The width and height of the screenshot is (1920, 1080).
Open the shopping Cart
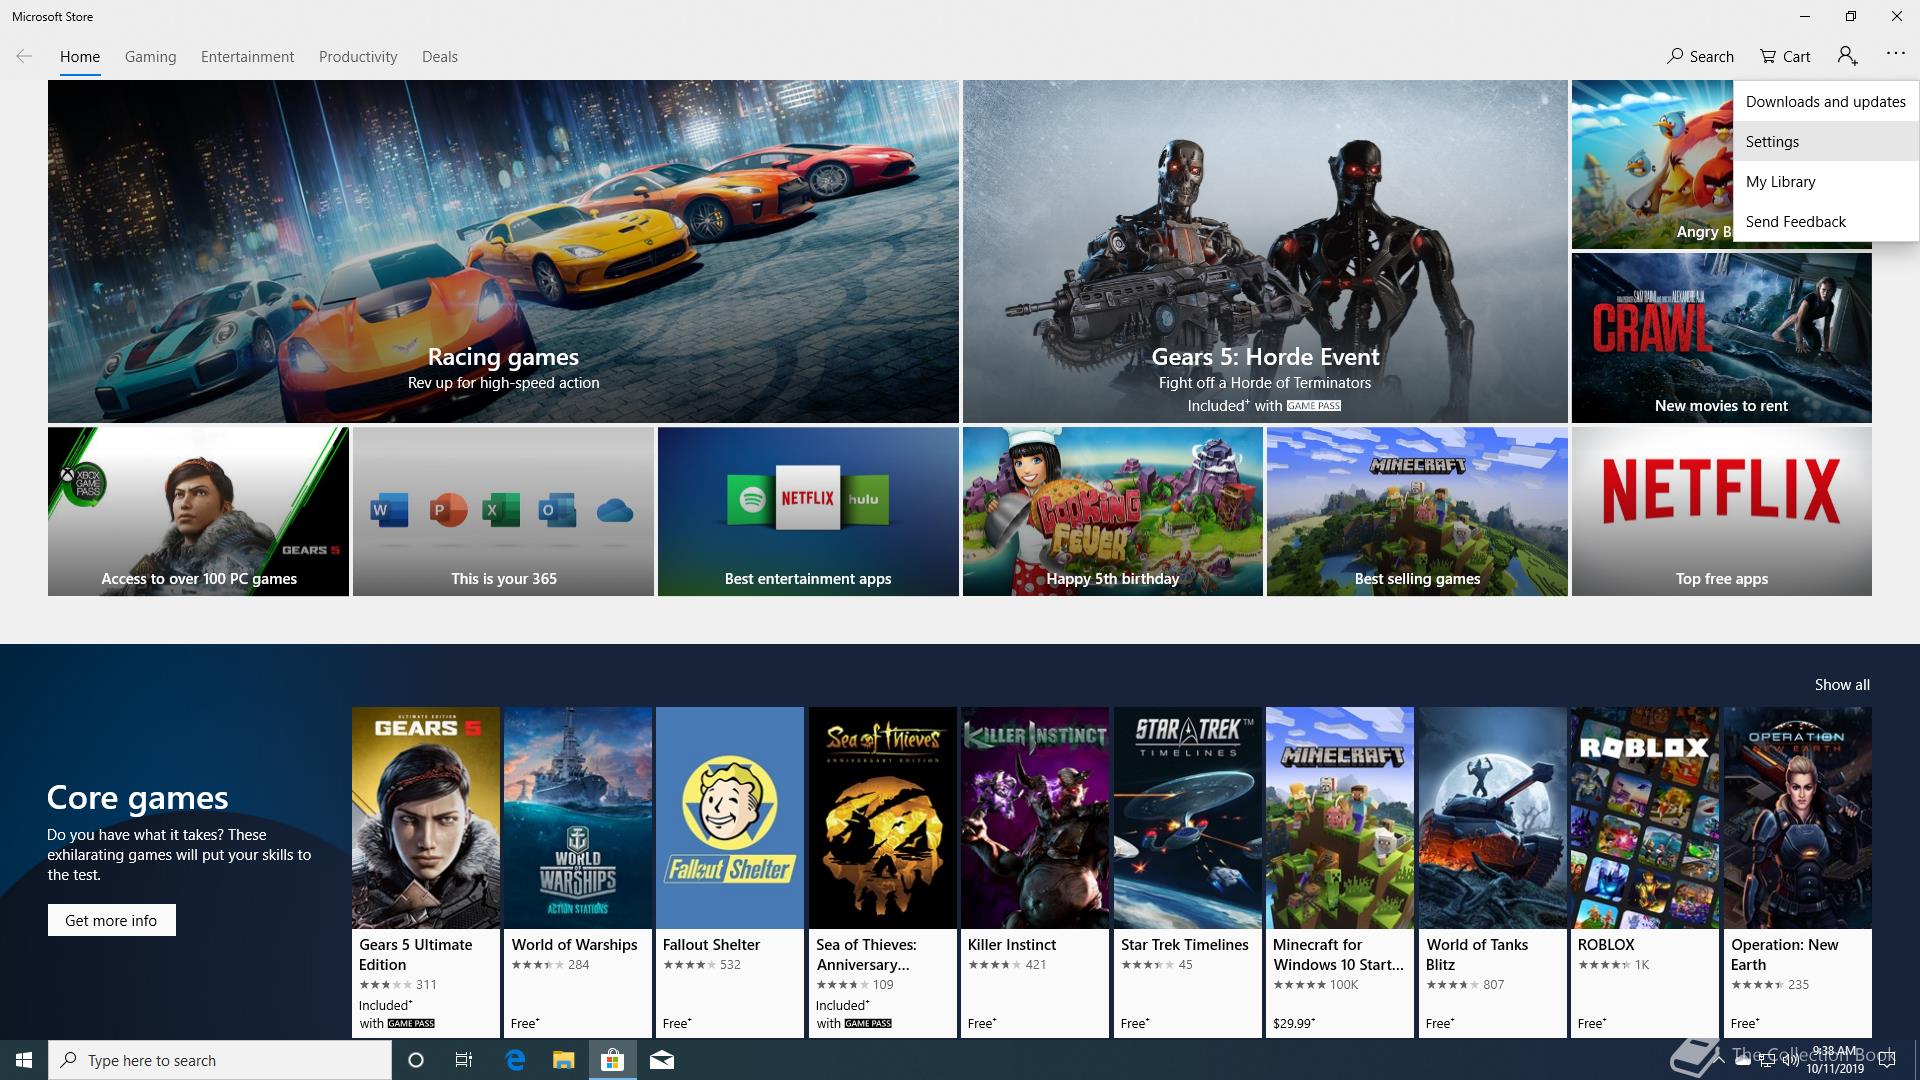(x=1785, y=57)
